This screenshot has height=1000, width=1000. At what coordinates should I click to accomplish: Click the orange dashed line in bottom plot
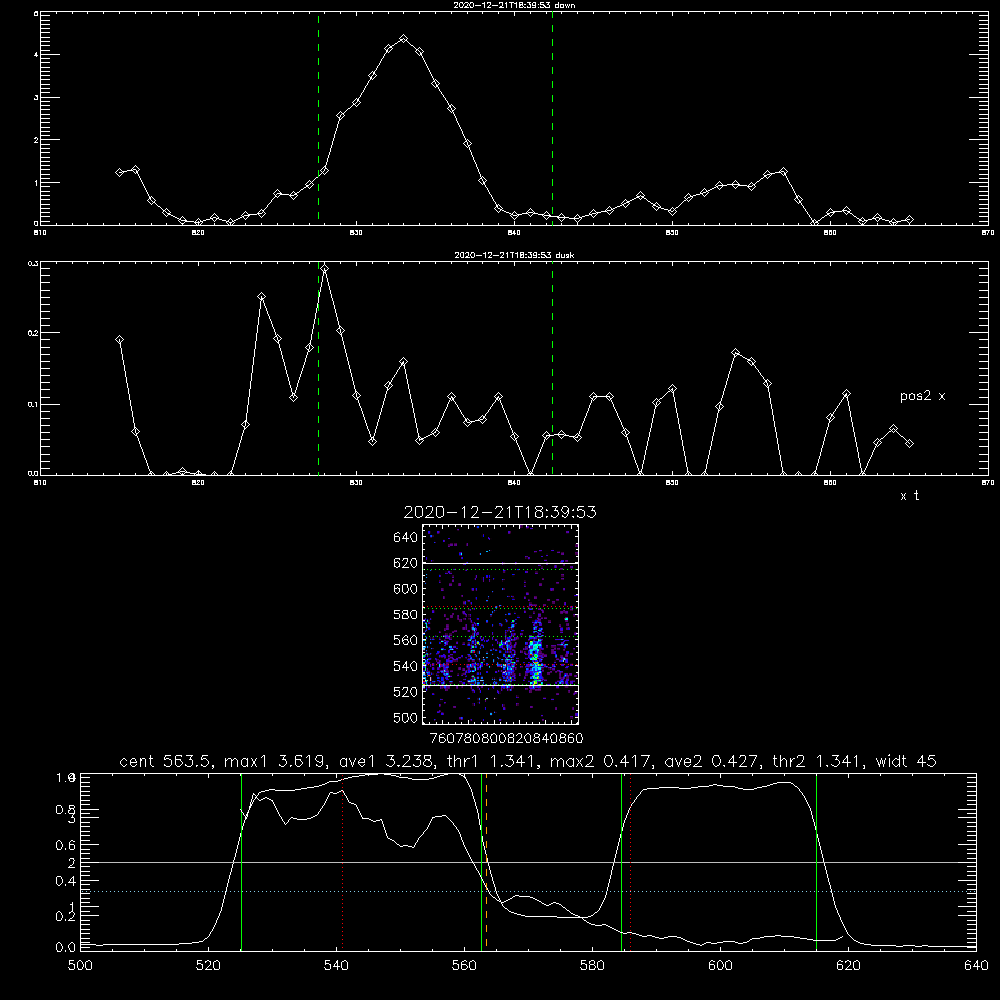[486, 861]
